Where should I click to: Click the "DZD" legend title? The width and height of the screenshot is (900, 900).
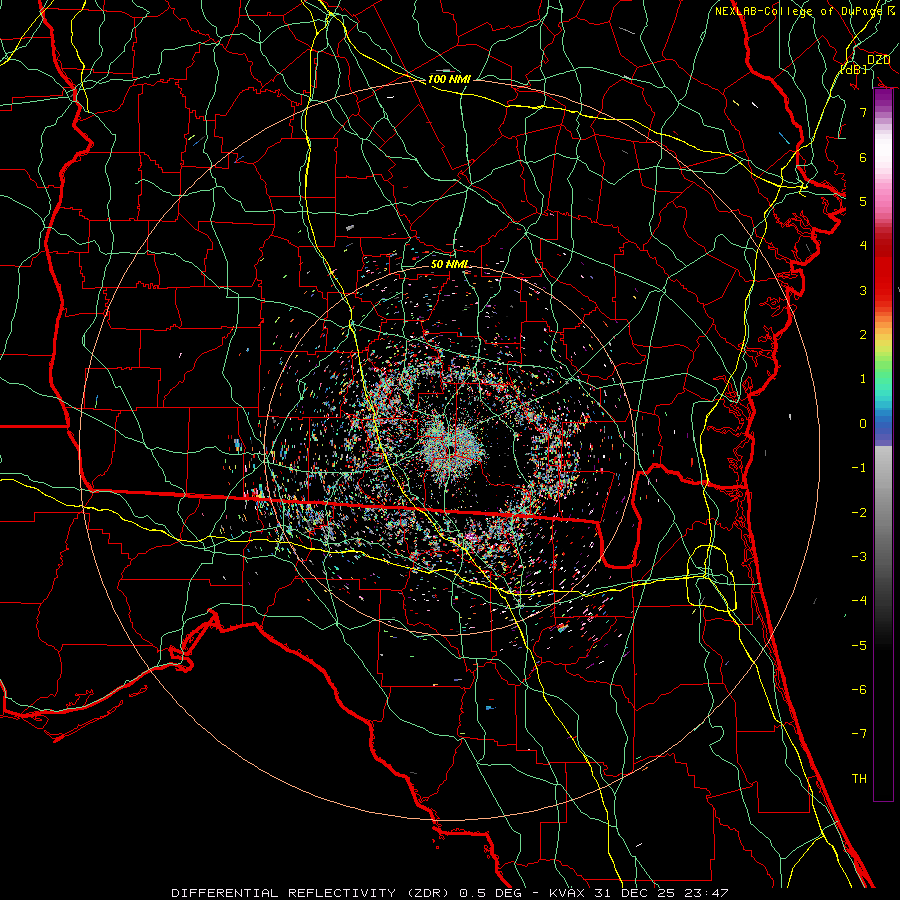click(878, 60)
